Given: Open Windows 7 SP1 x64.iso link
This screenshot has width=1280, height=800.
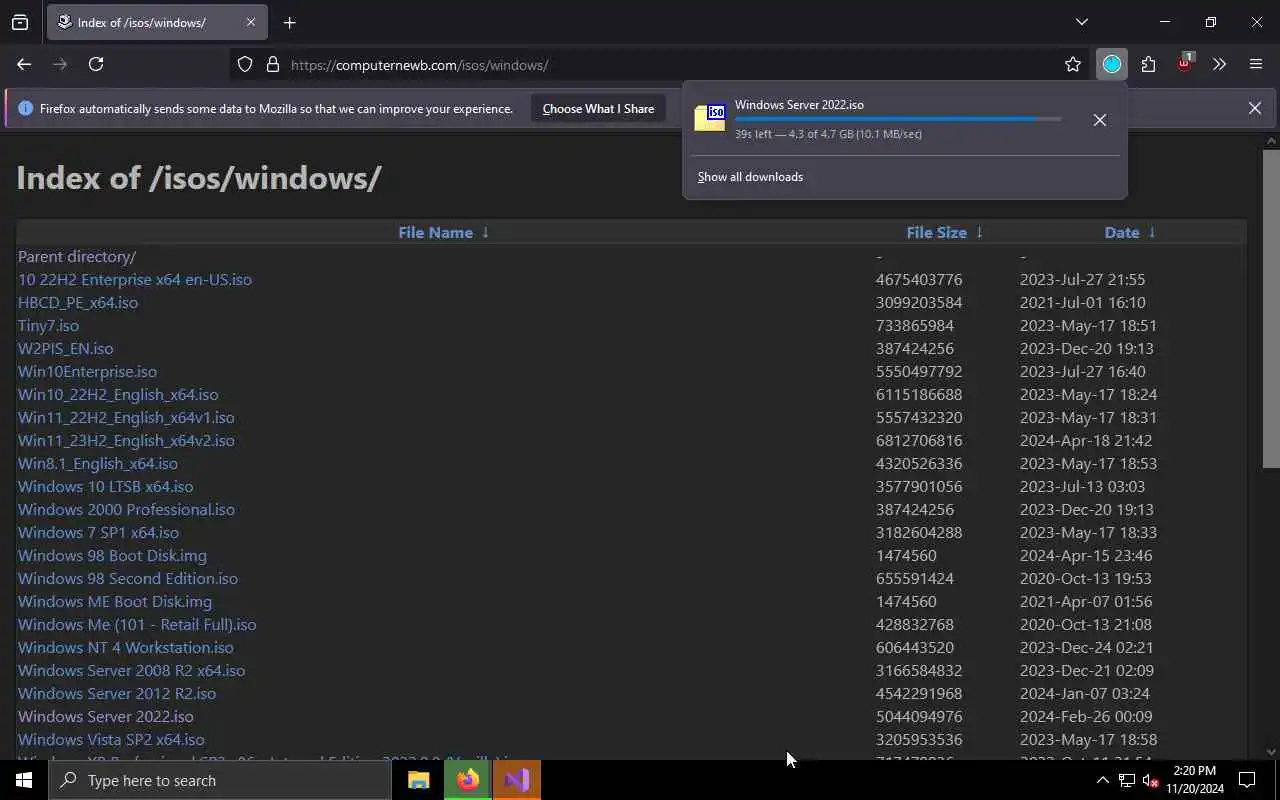Looking at the screenshot, I should [x=98, y=533].
